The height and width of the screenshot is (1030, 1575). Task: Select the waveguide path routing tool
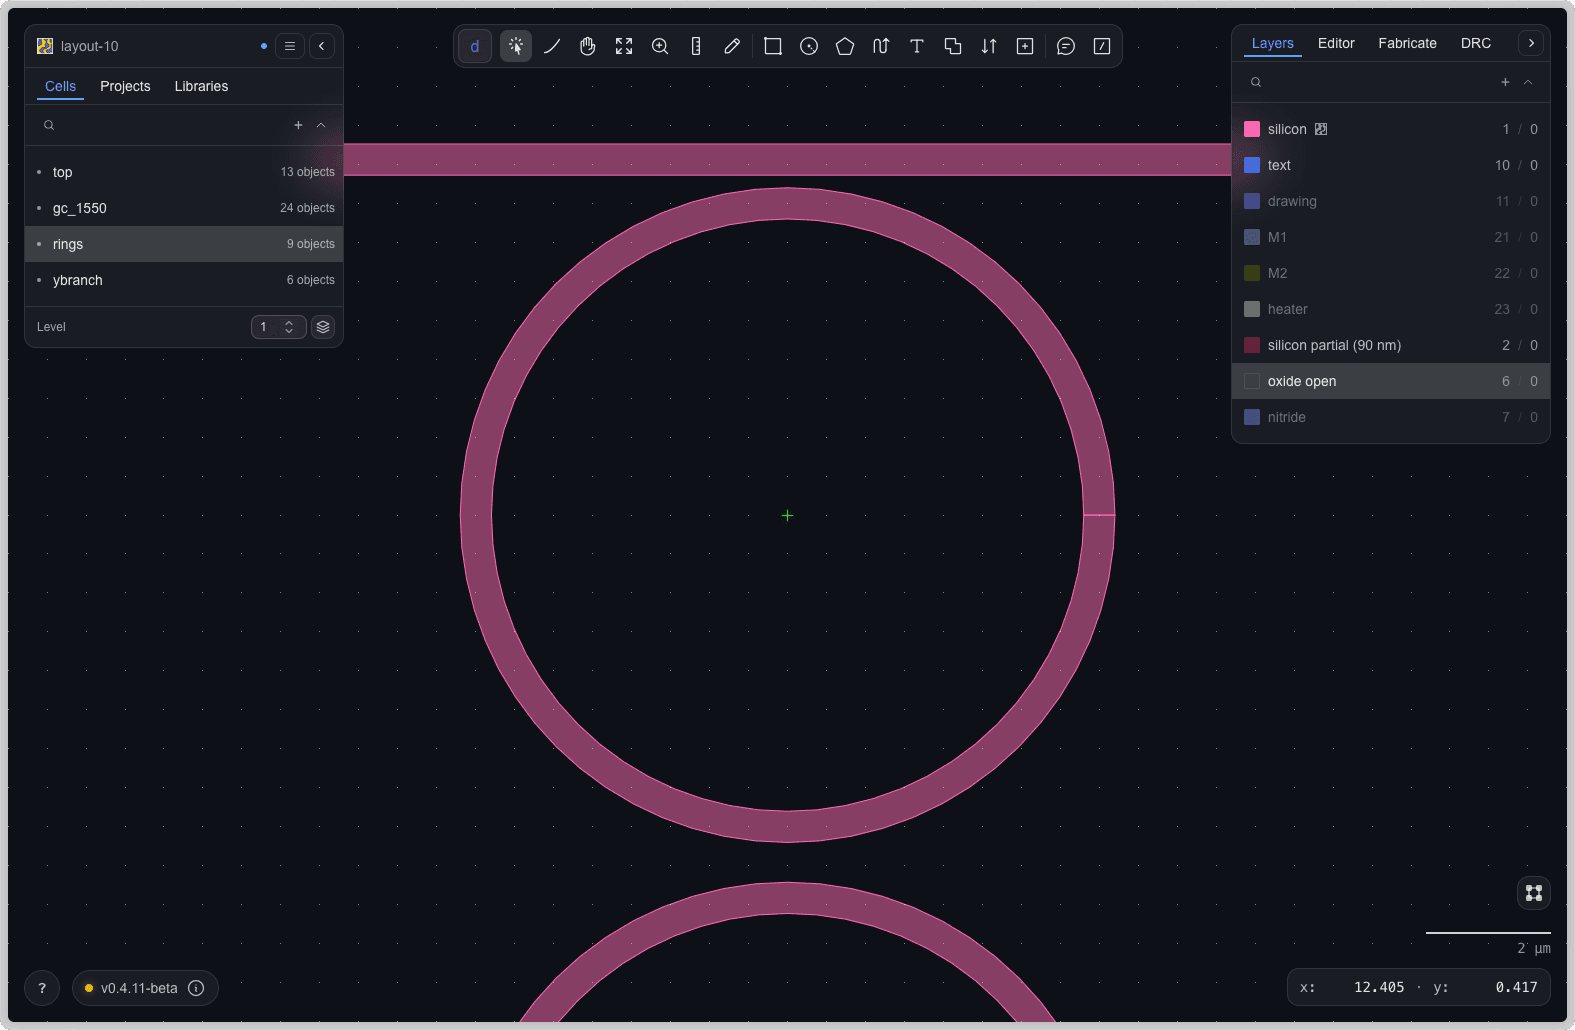coord(881,46)
